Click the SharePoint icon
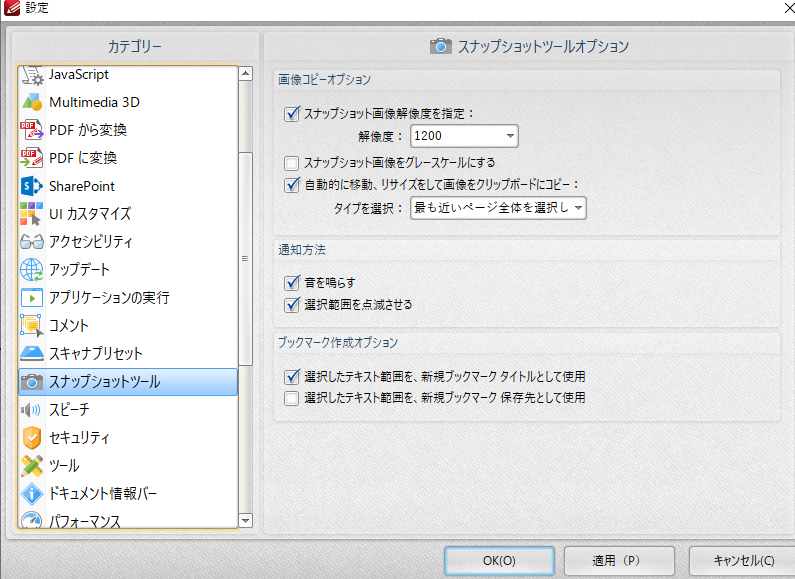Viewport: 795px width, 579px height. point(32,186)
